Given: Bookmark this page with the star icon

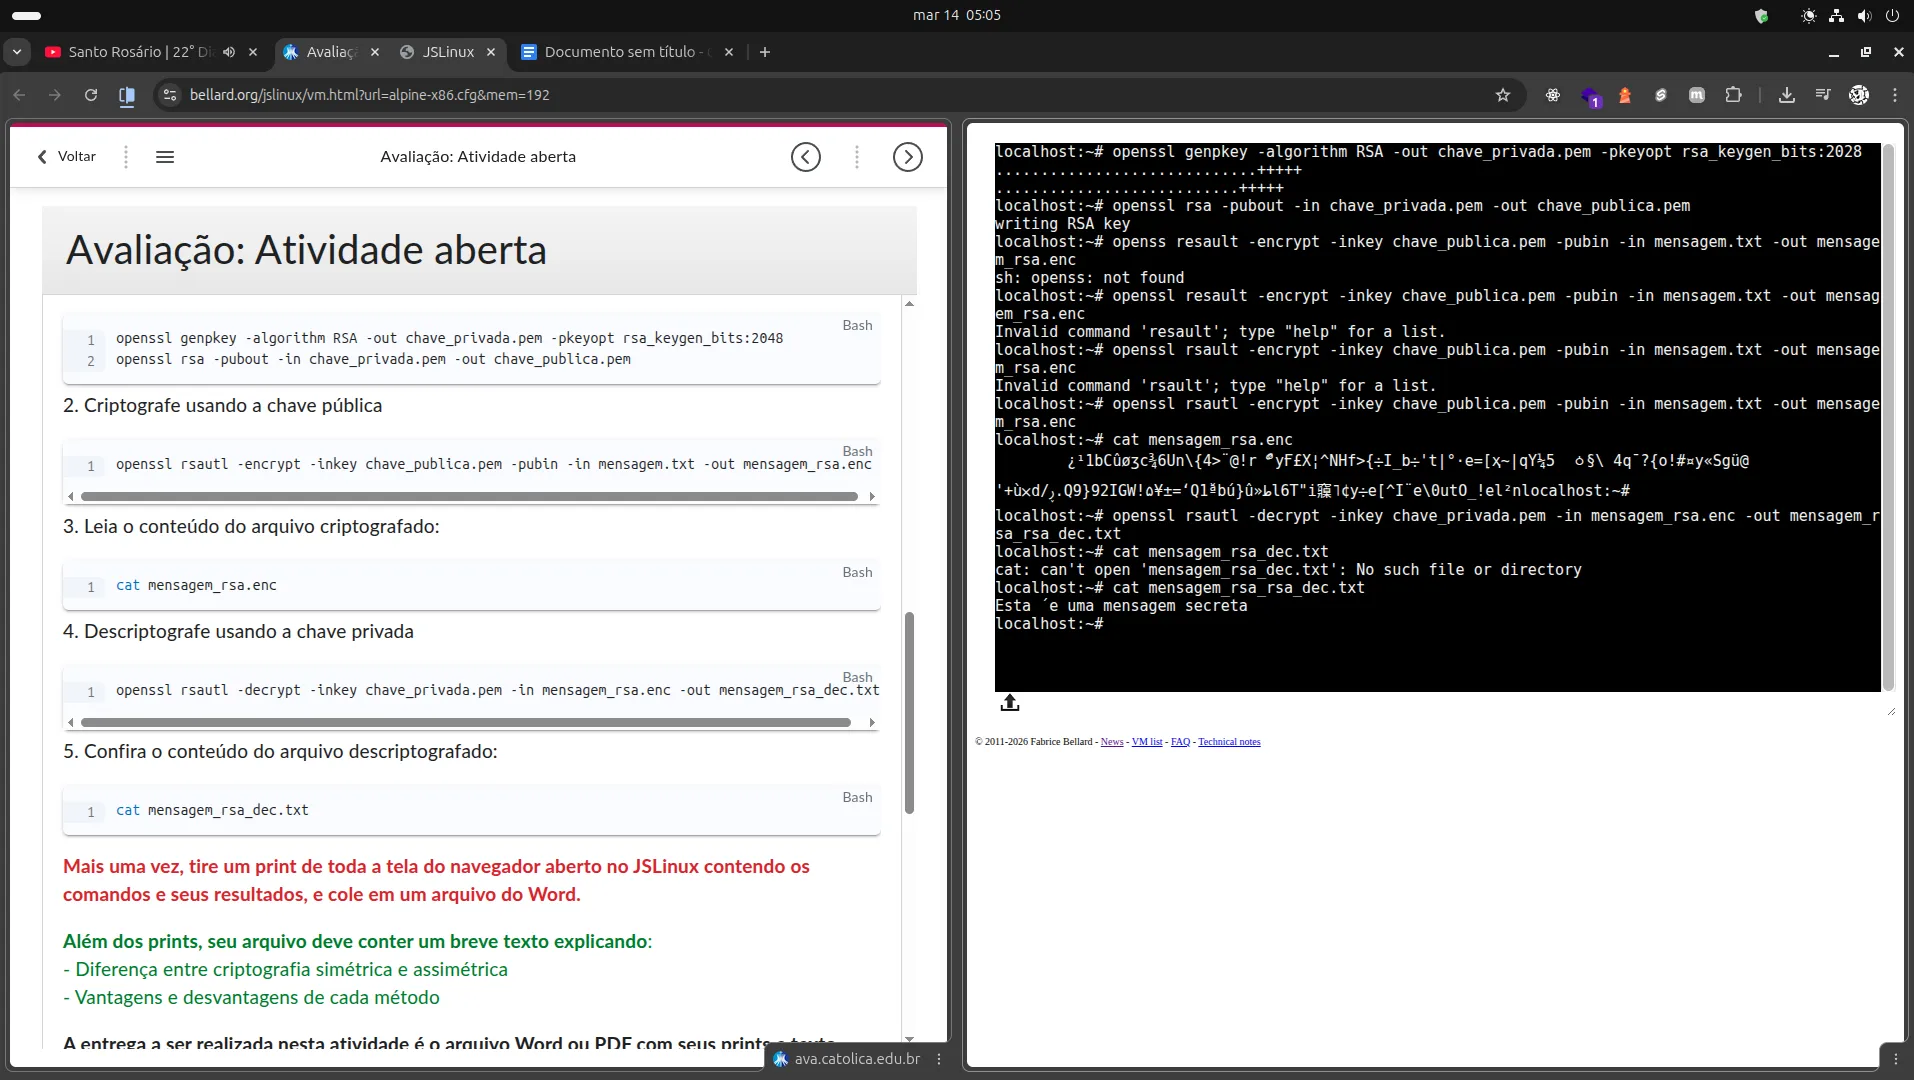Looking at the screenshot, I should point(1502,95).
